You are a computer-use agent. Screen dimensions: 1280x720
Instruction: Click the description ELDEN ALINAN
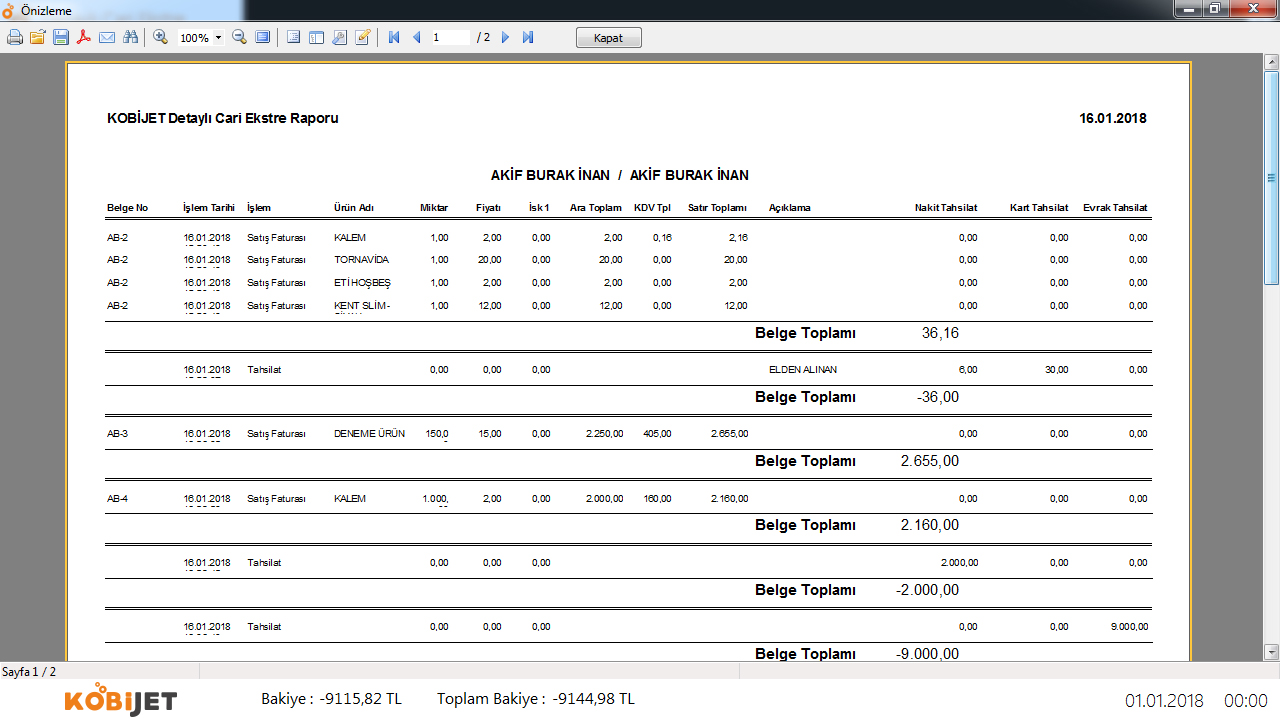pyautogui.click(x=803, y=369)
